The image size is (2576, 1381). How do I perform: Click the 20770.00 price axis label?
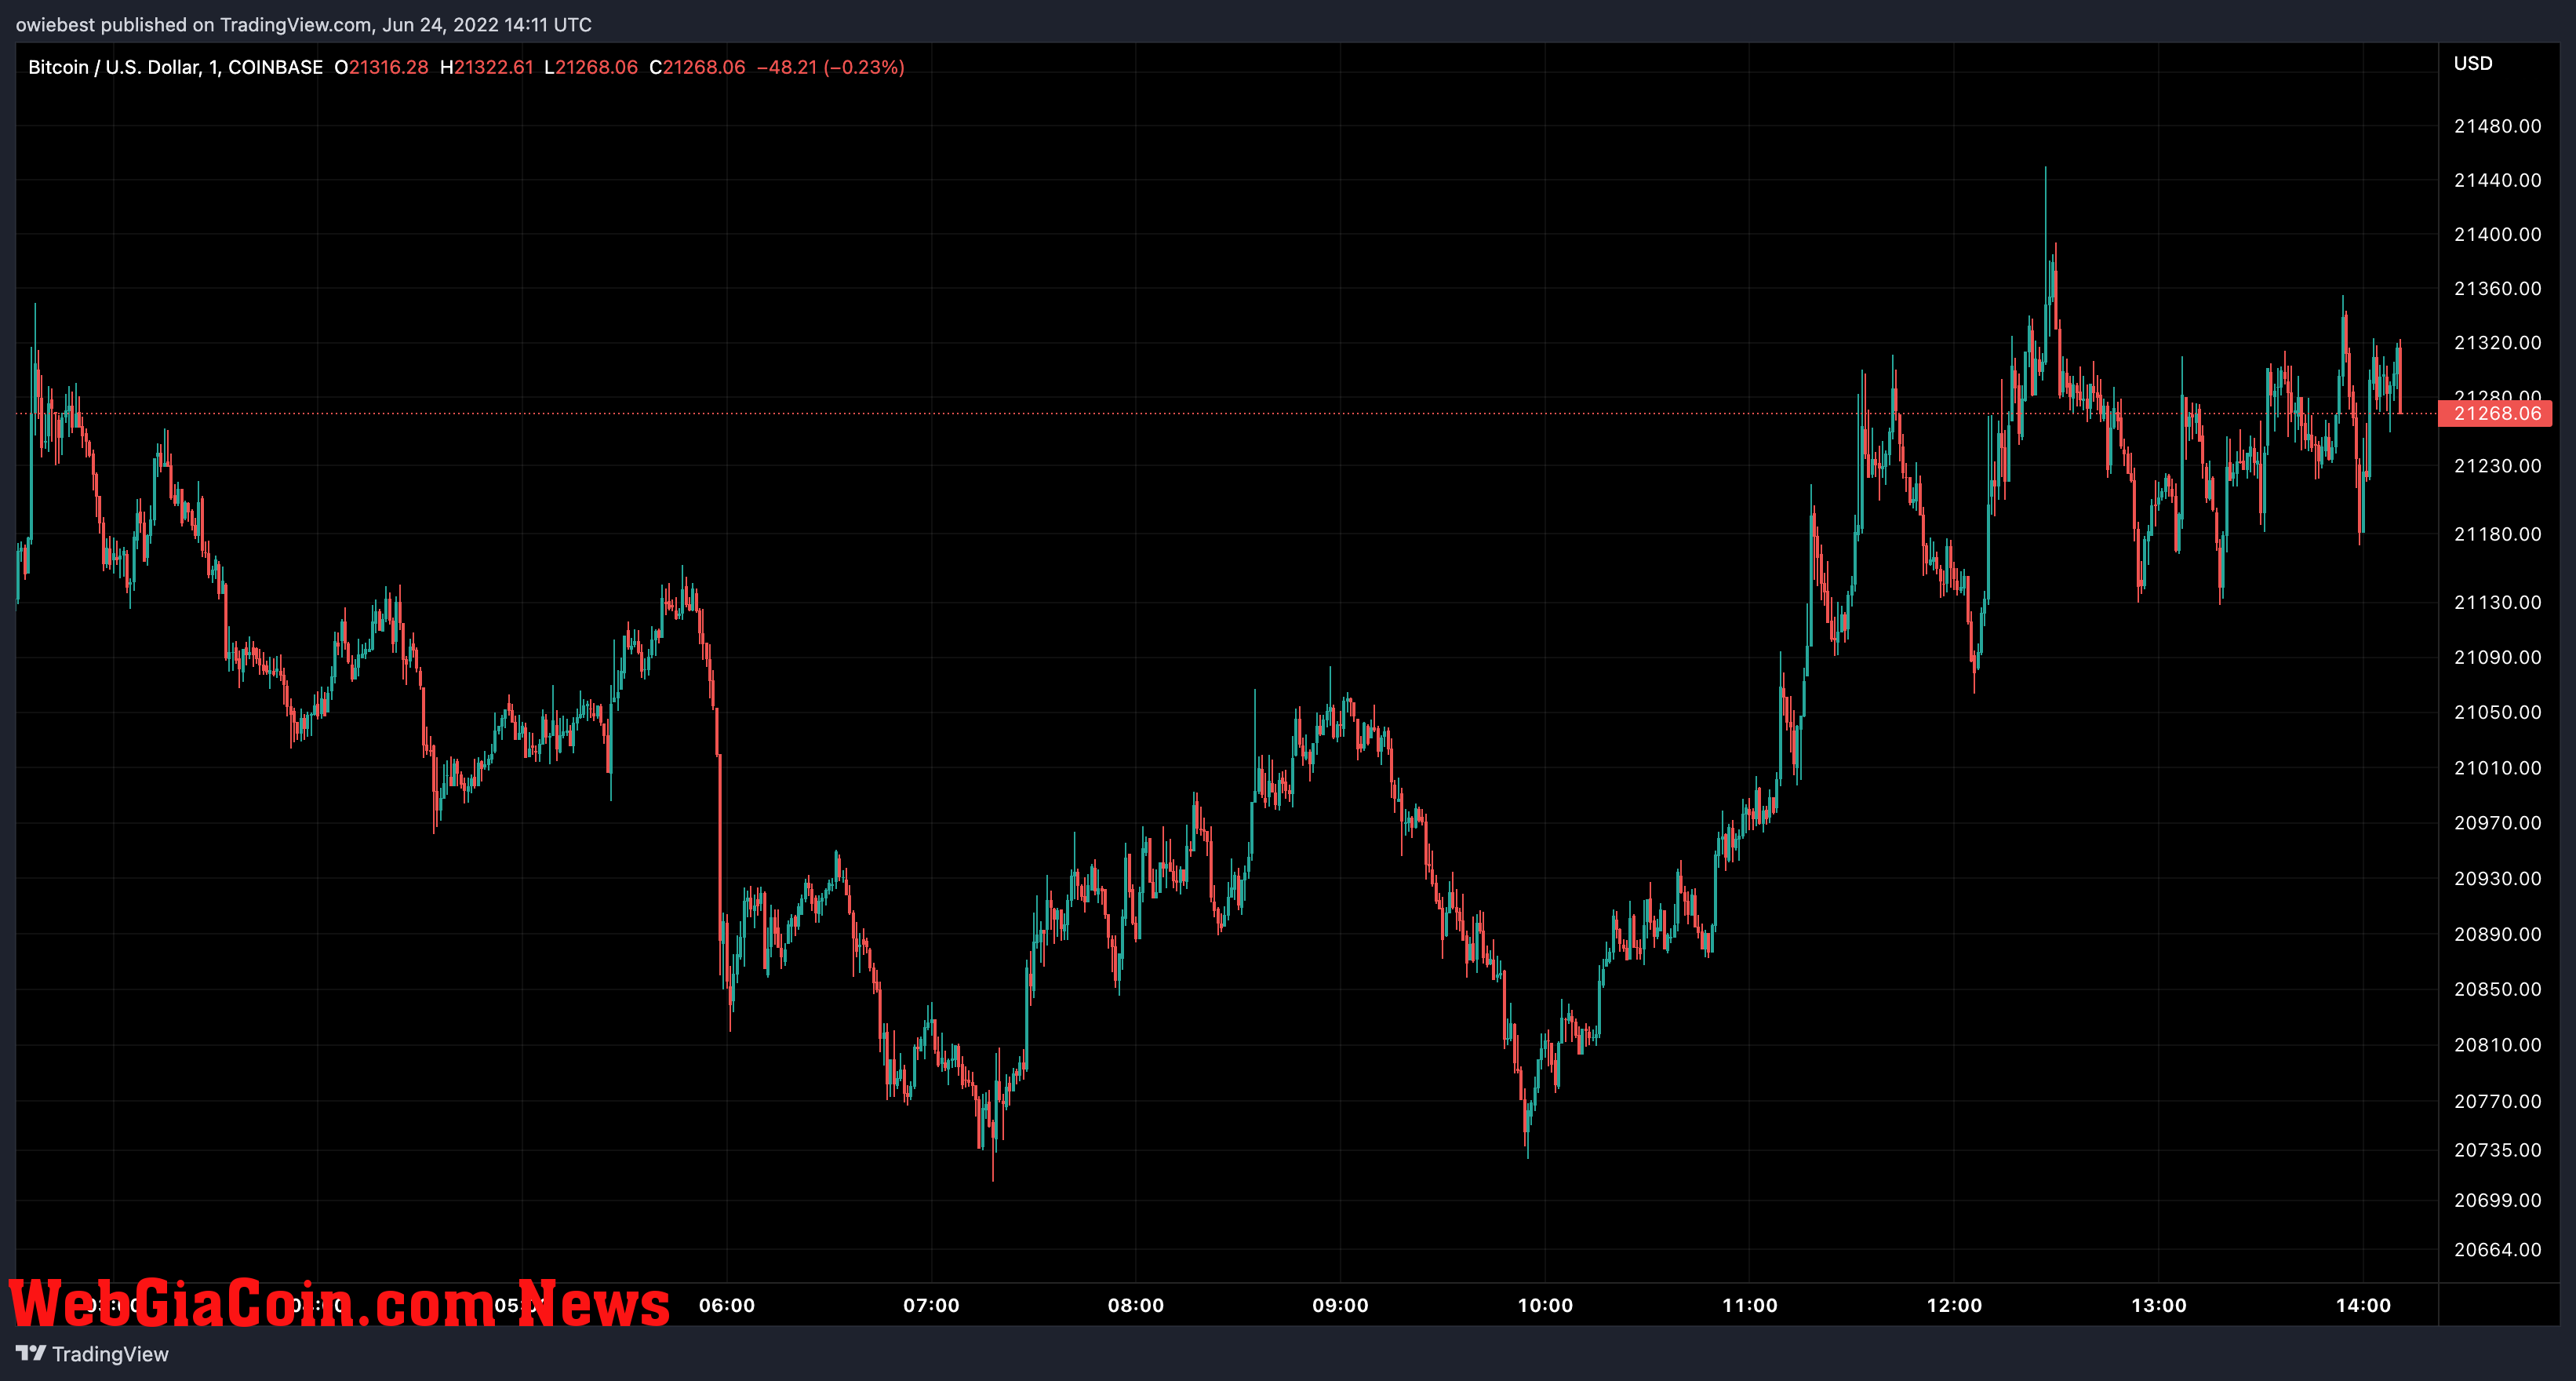2497,1101
